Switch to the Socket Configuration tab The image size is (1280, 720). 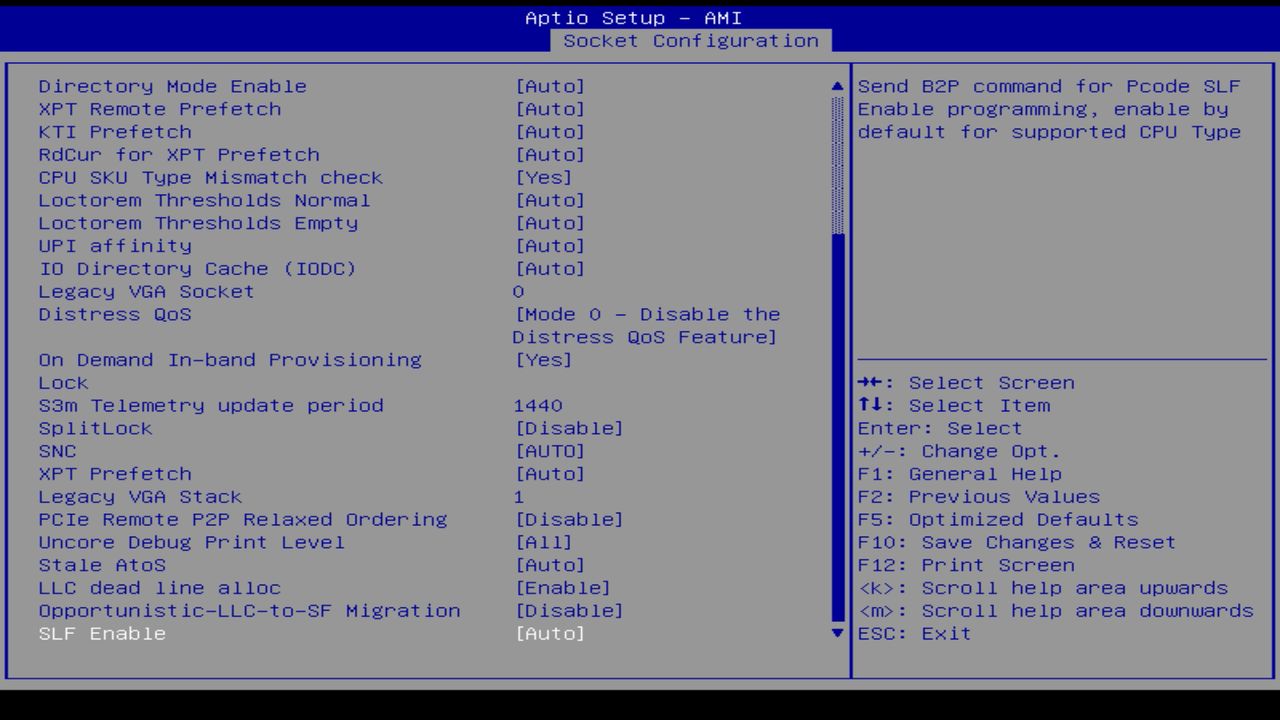[x=692, y=41]
